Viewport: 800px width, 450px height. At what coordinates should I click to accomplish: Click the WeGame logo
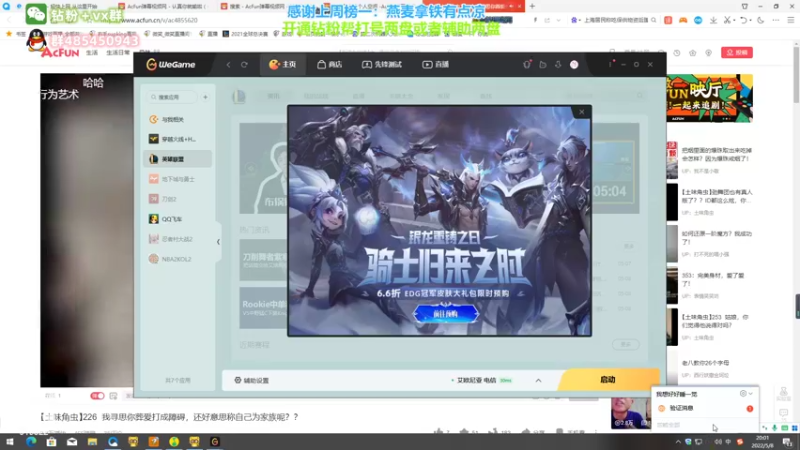pyautogui.click(x=171, y=64)
